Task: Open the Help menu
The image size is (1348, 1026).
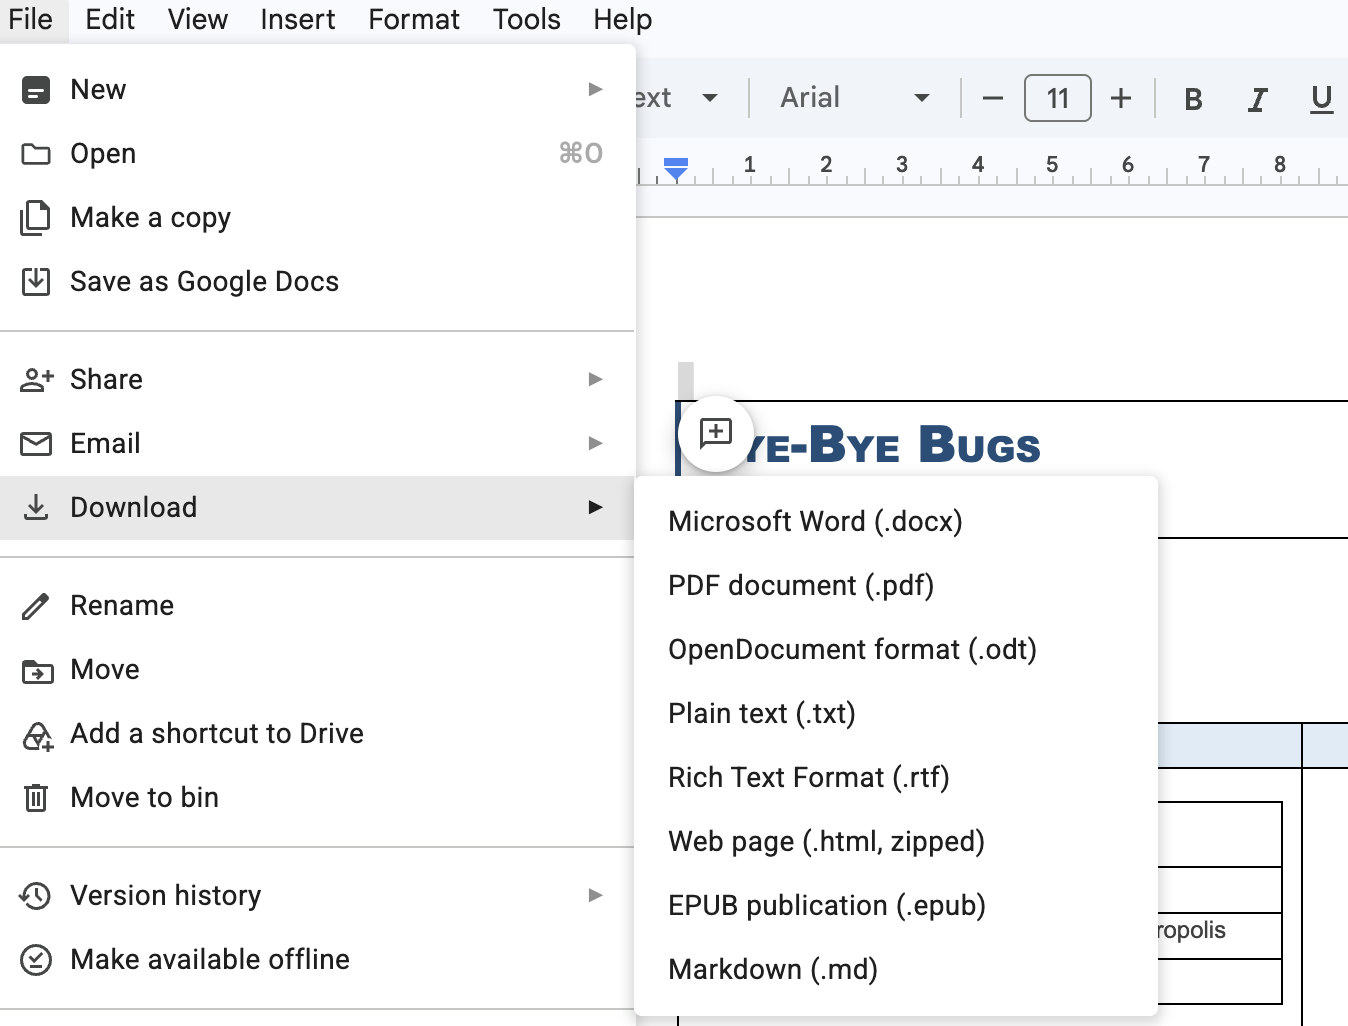Action: tap(623, 20)
